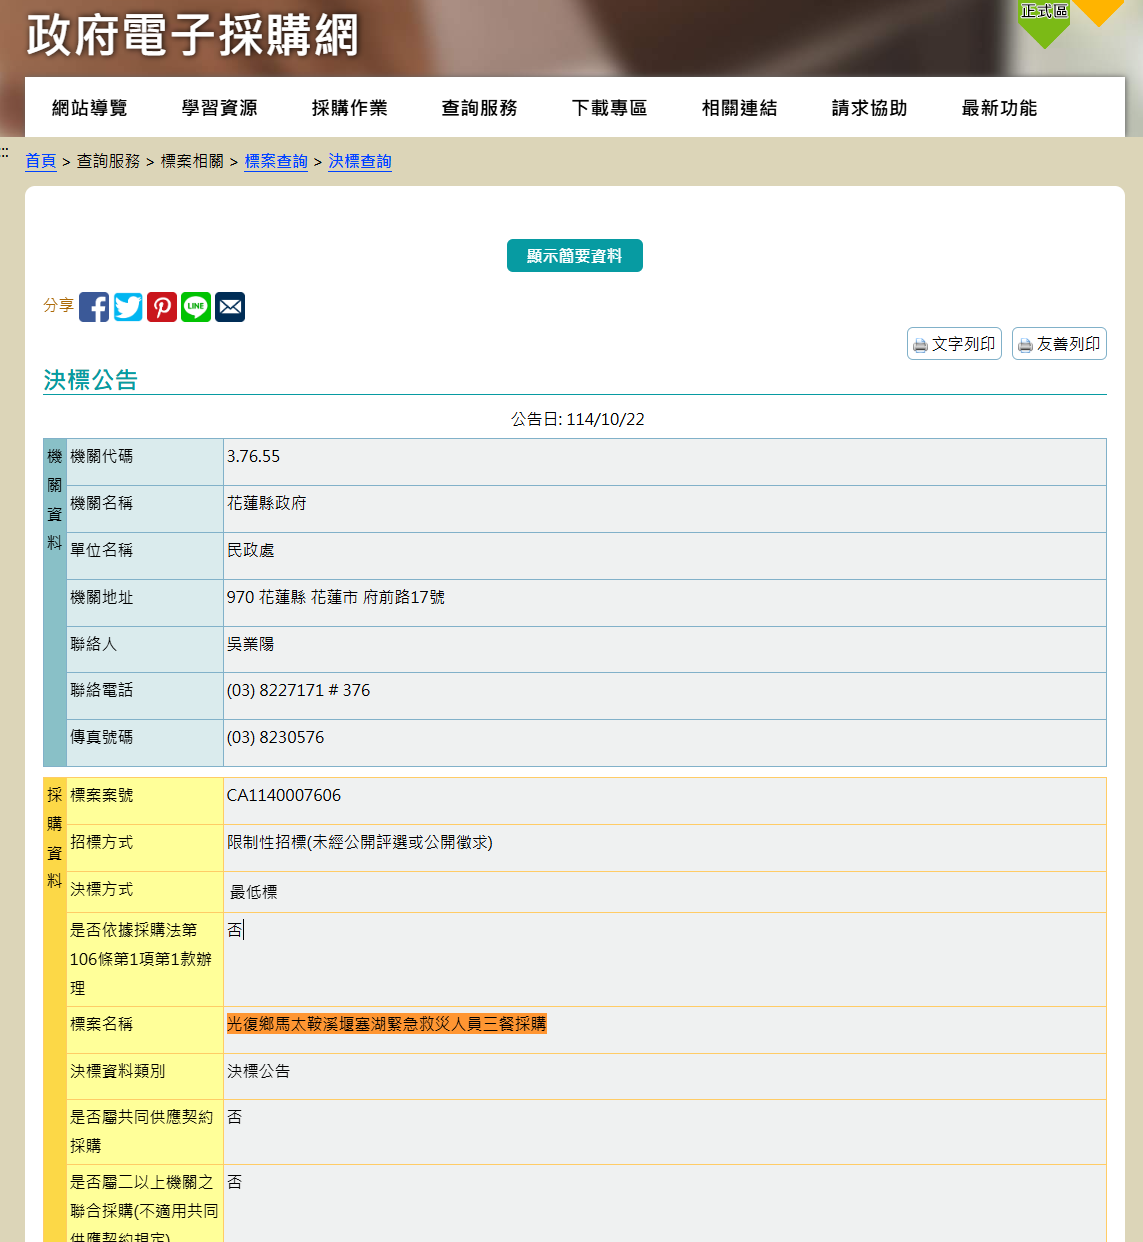Open the 請求協助 menu
The width and height of the screenshot is (1143, 1242).
point(870,108)
